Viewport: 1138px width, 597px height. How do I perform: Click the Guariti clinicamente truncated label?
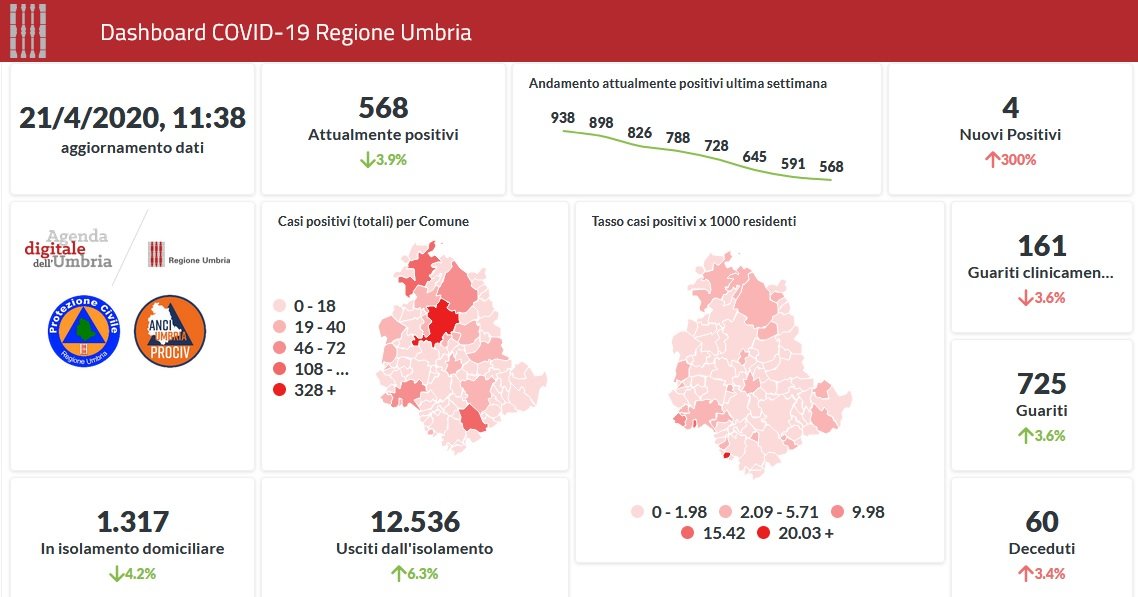(1040, 272)
